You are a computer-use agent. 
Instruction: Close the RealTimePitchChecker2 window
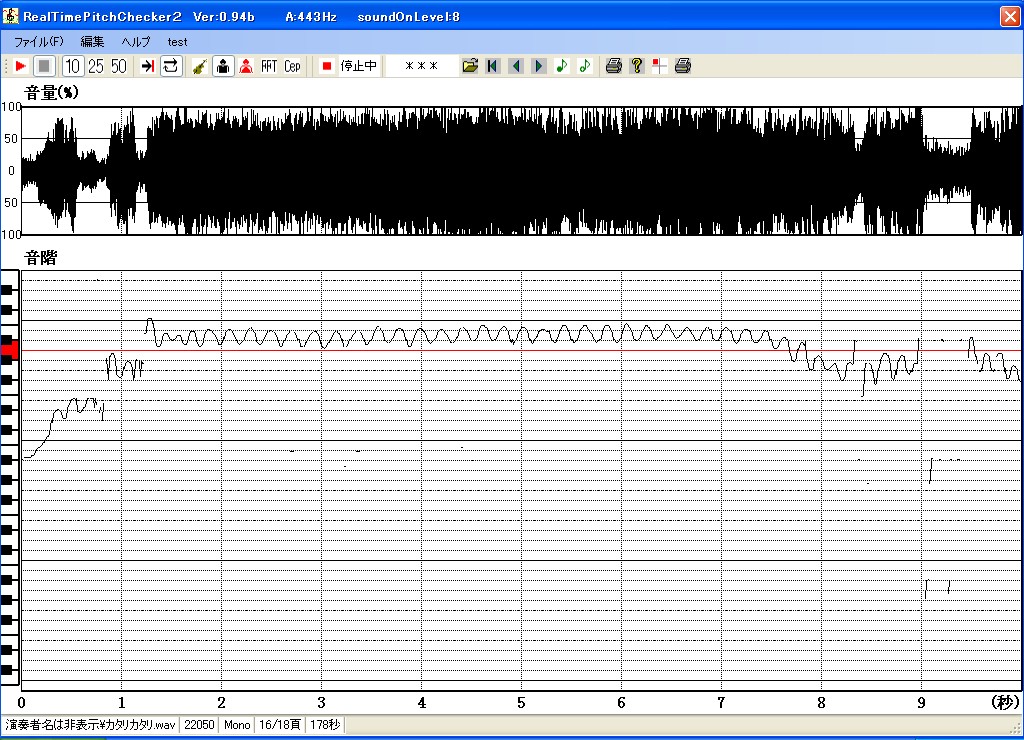pos(1010,16)
